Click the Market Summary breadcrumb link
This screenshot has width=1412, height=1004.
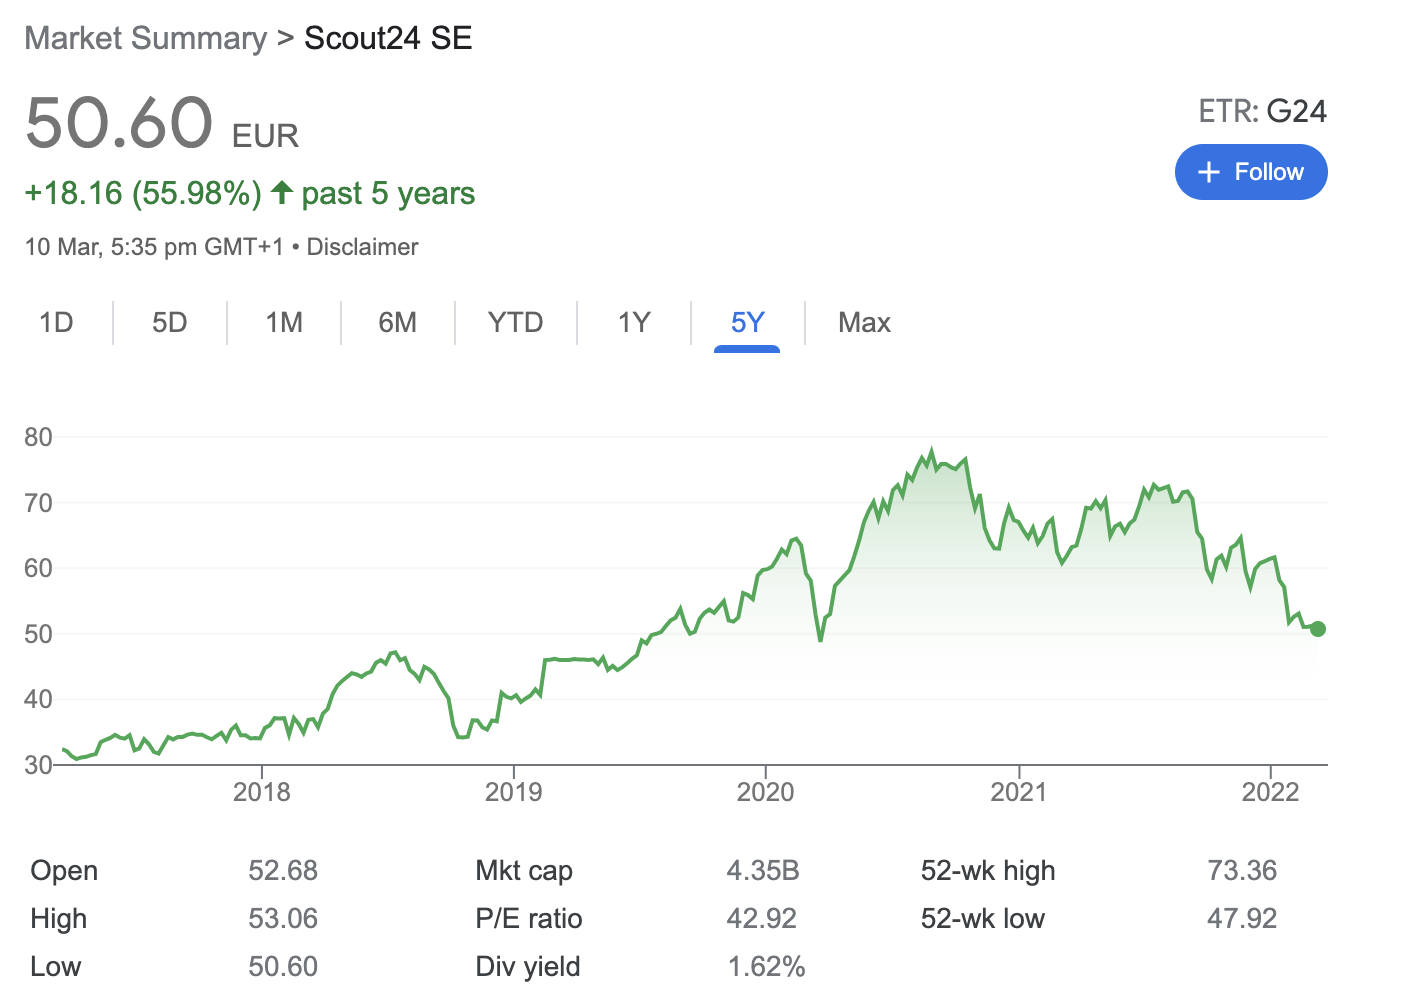tap(146, 38)
